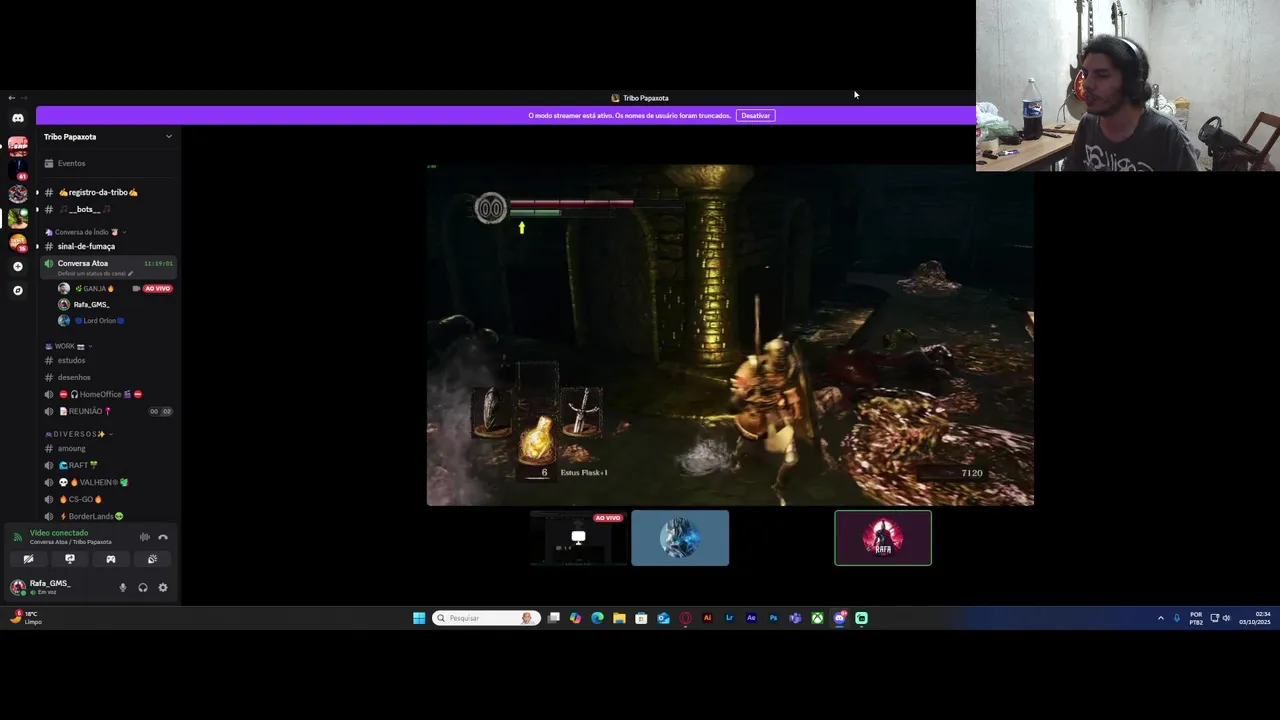Open user settings gear icon
Screen dimensions: 1280x720
[163, 588]
